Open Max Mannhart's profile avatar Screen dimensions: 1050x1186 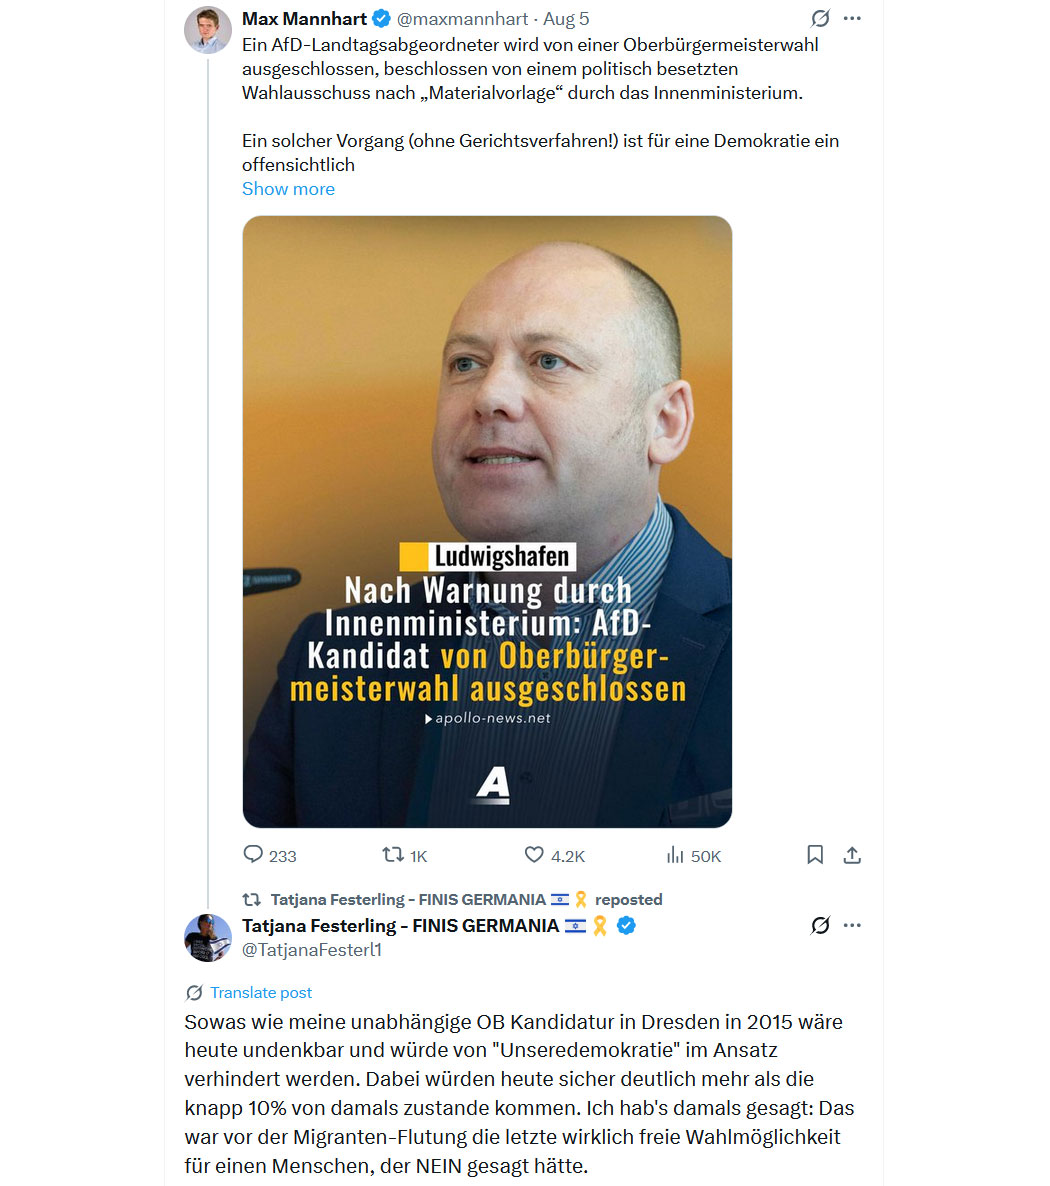point(208,30)
